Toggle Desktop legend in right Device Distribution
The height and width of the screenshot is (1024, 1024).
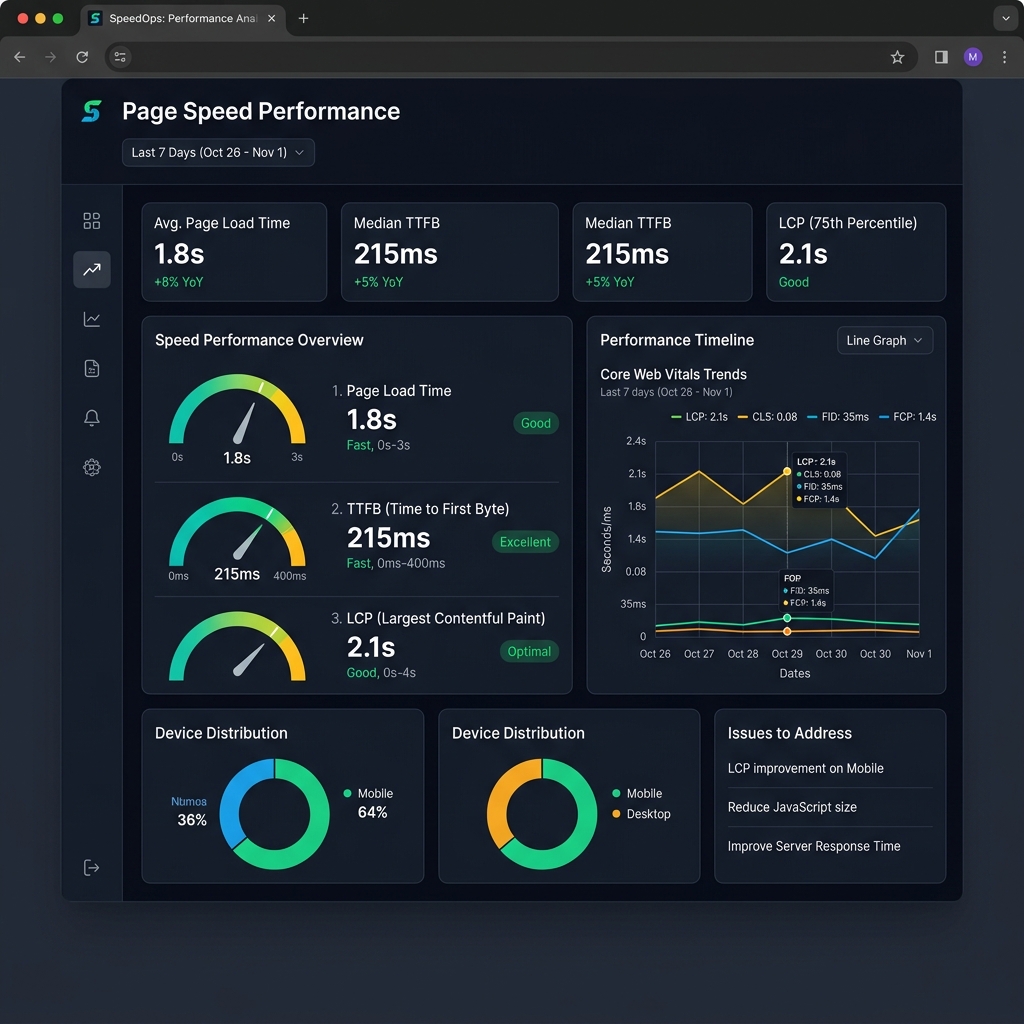point(641,814)
